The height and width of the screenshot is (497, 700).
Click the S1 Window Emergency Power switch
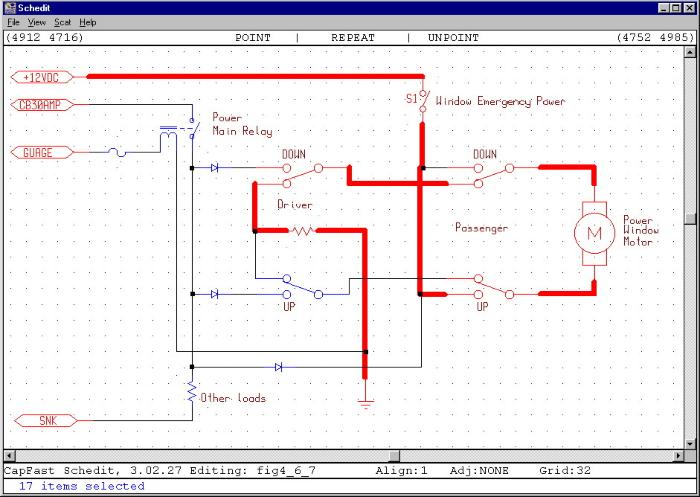pyautogui.click(x=423, y=102)
